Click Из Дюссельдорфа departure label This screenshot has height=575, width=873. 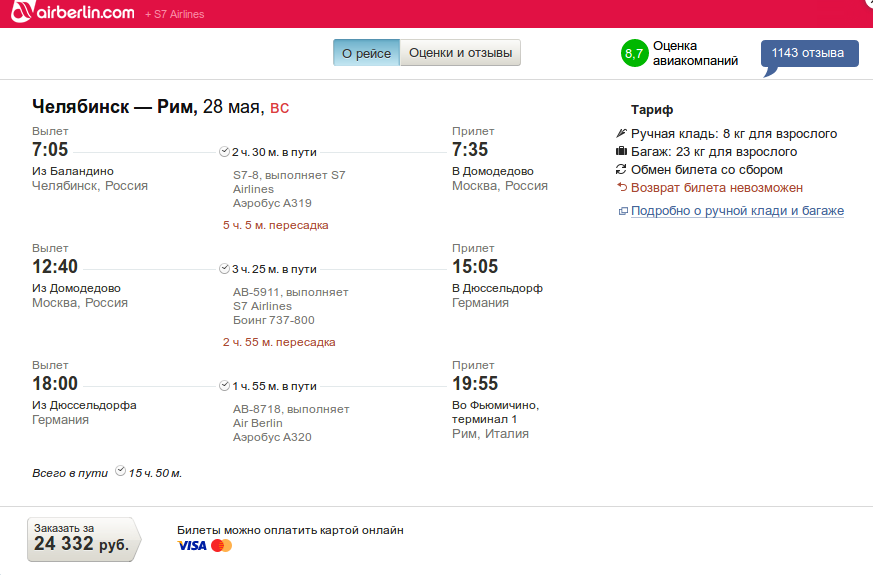tap(84, 405)
